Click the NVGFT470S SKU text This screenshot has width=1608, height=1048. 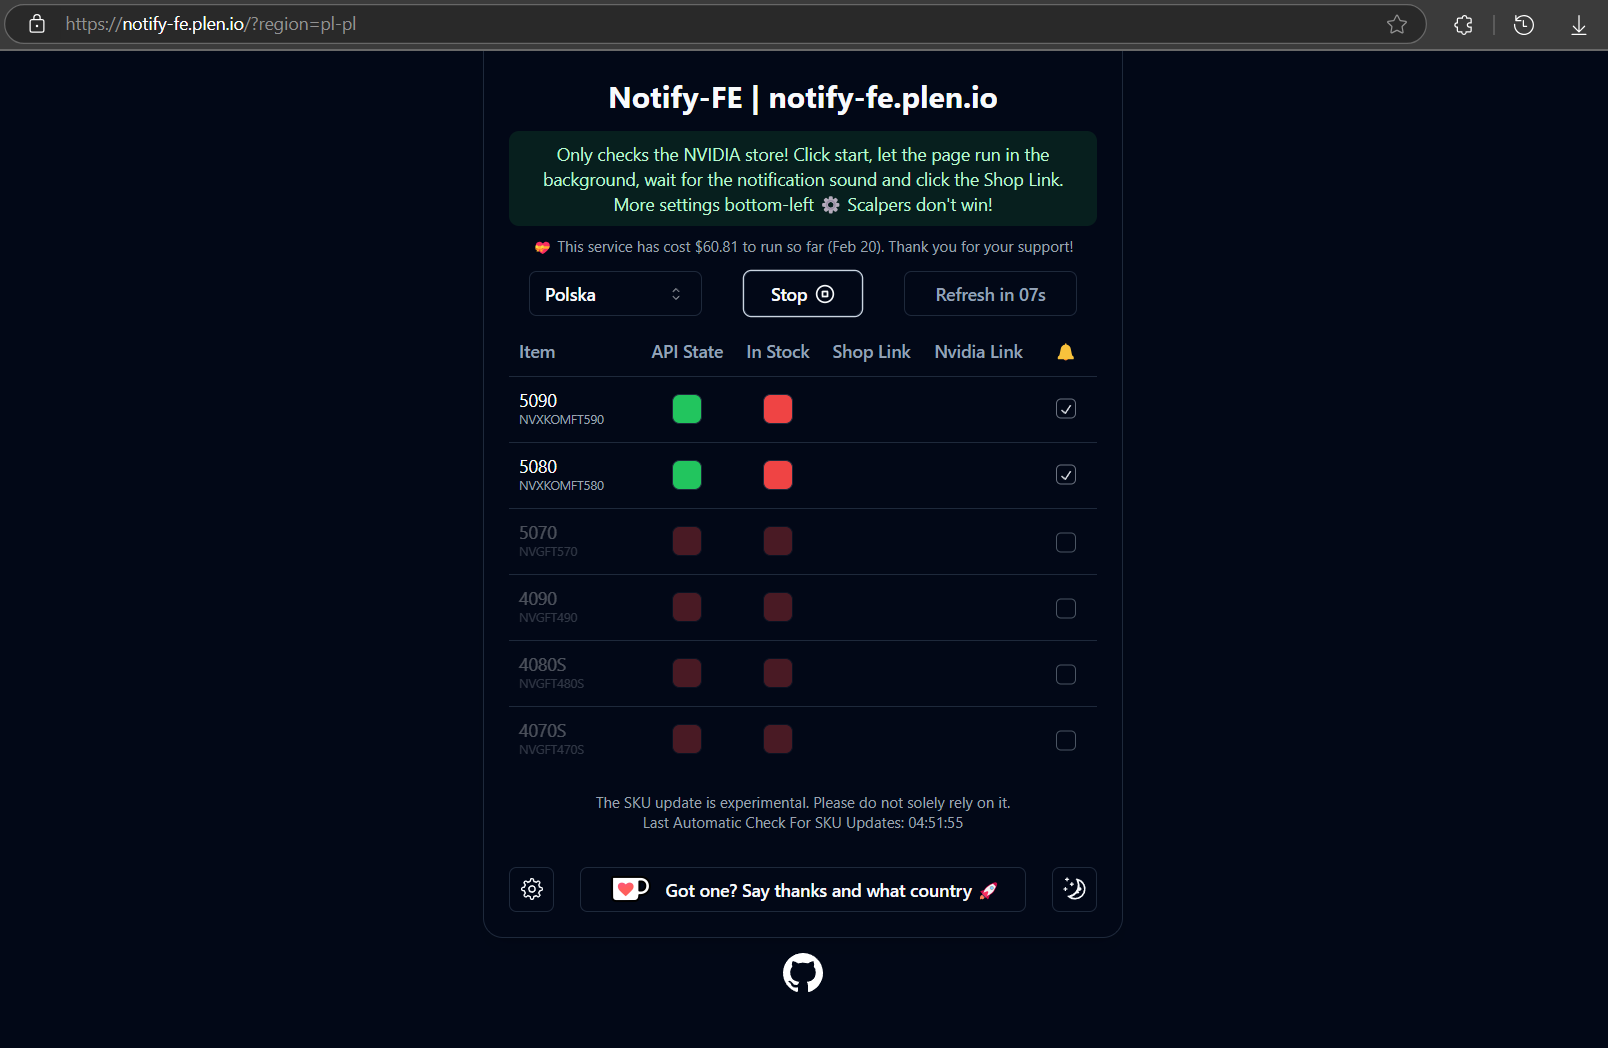pyautogui.click(x=551, y=750)
